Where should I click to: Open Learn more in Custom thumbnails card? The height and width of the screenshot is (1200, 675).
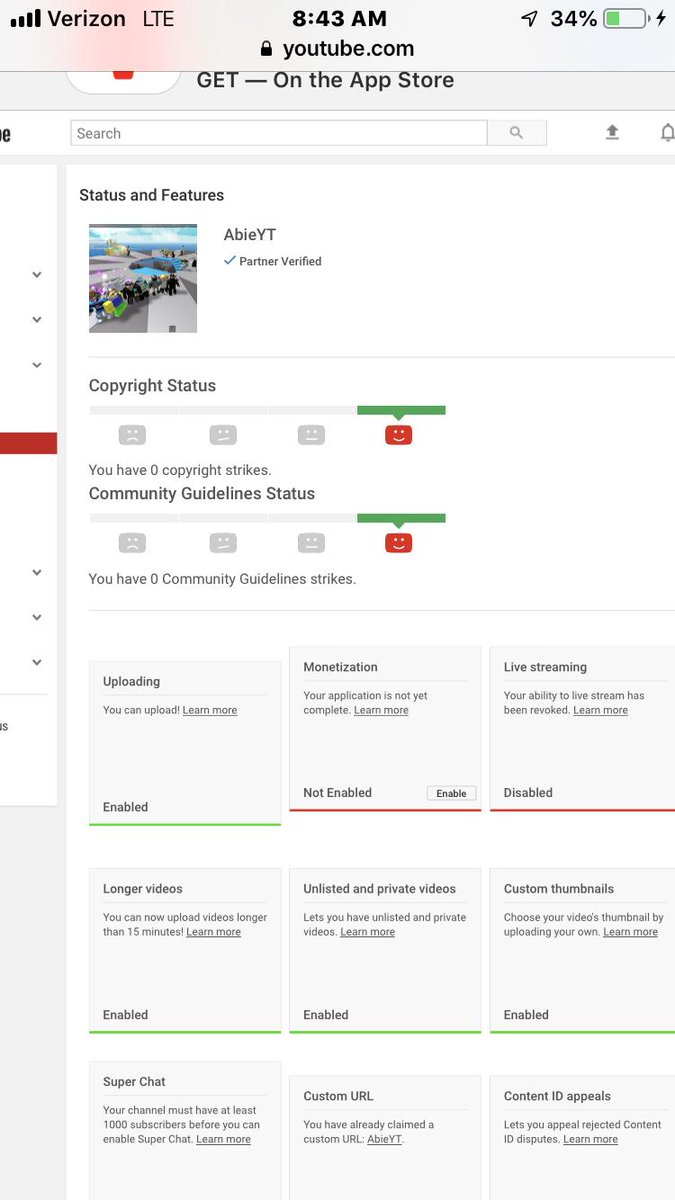630,932
